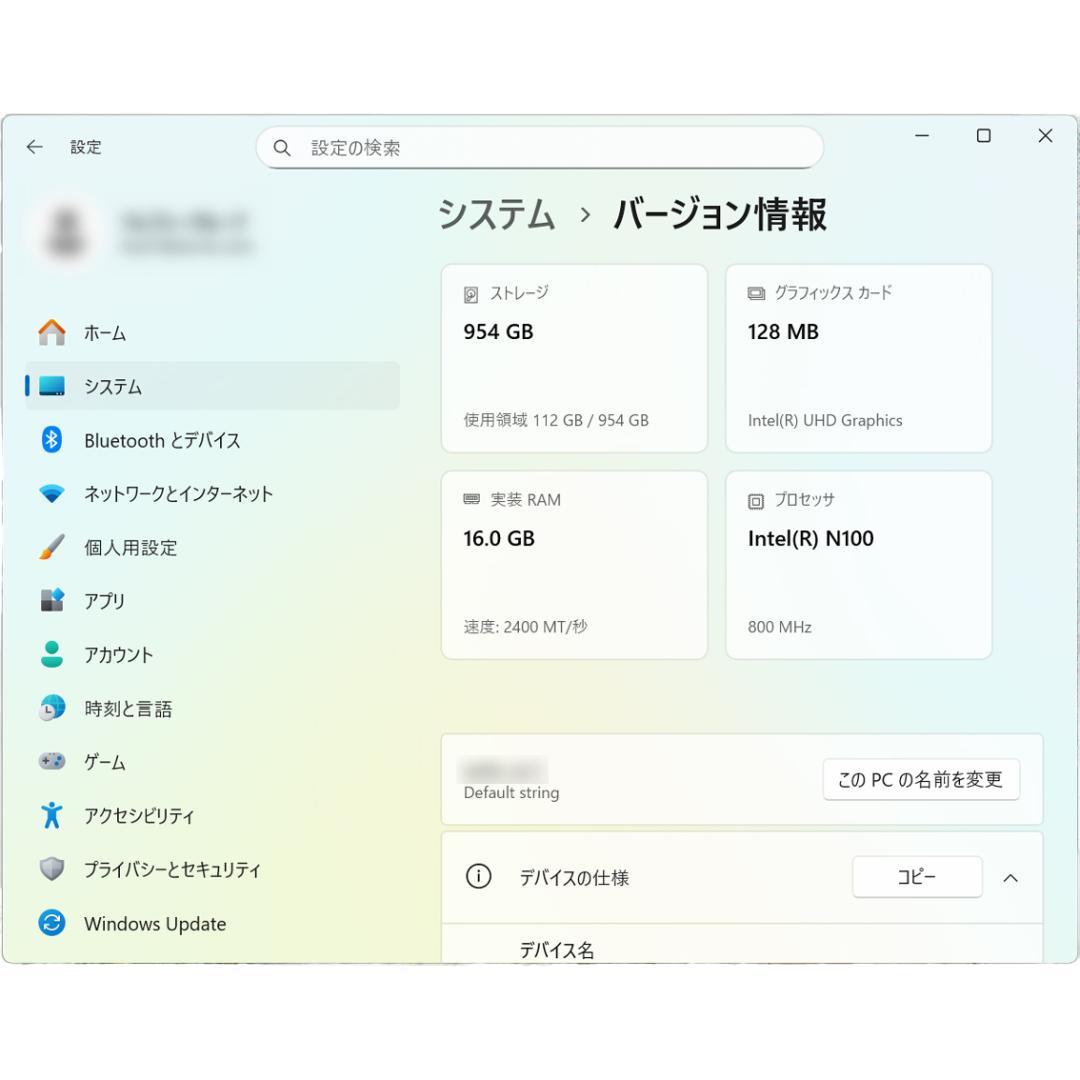Click the back arrow in Settings

35,146
